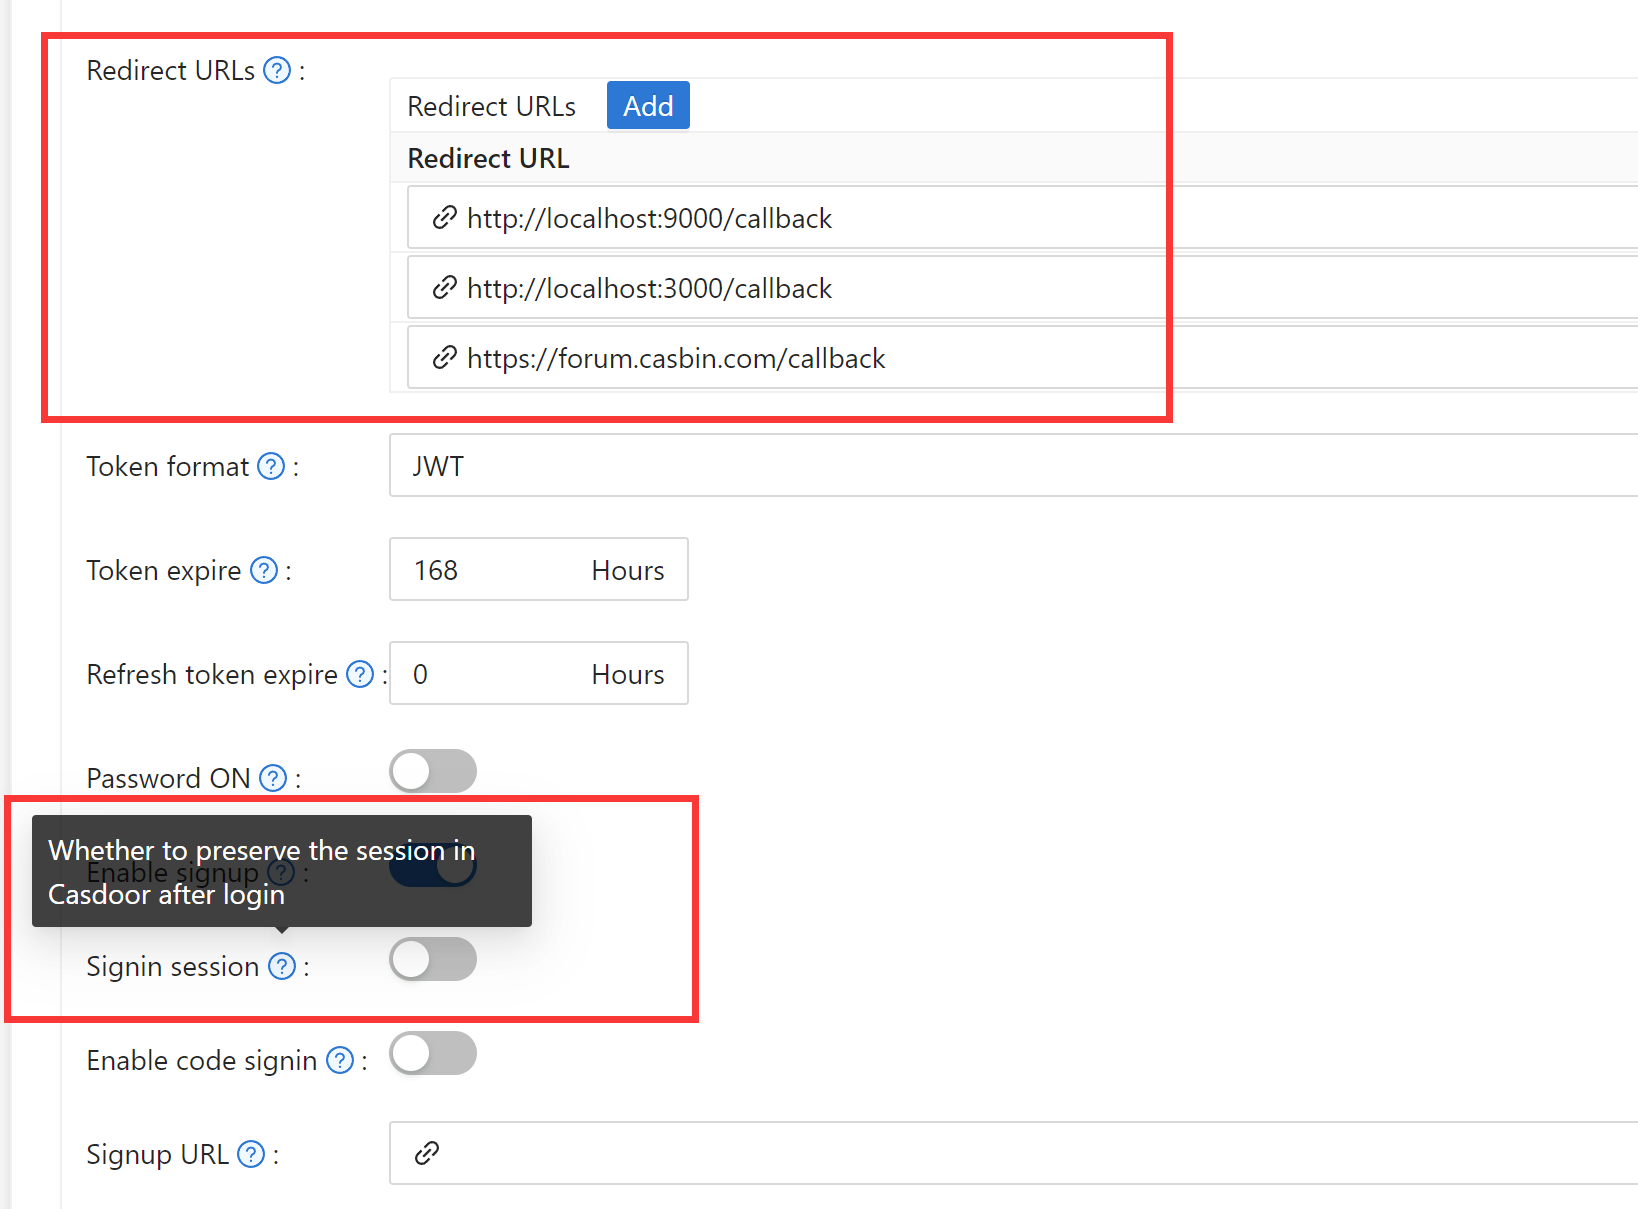Open the Signup URL help tooltip
The width and height of the screenshot is (1638, 1209).
[x=250, y=1153]
